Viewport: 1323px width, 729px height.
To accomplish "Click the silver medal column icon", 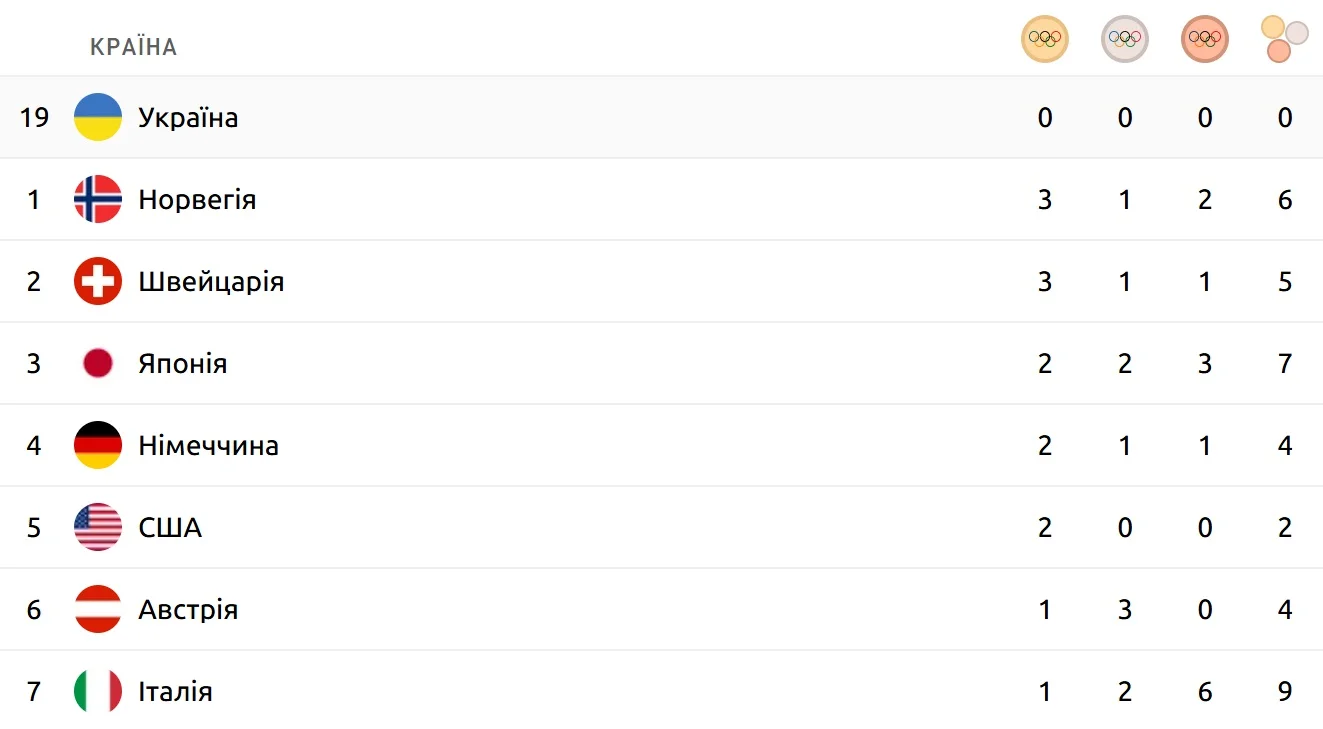I will click(x=1125, y=39).
